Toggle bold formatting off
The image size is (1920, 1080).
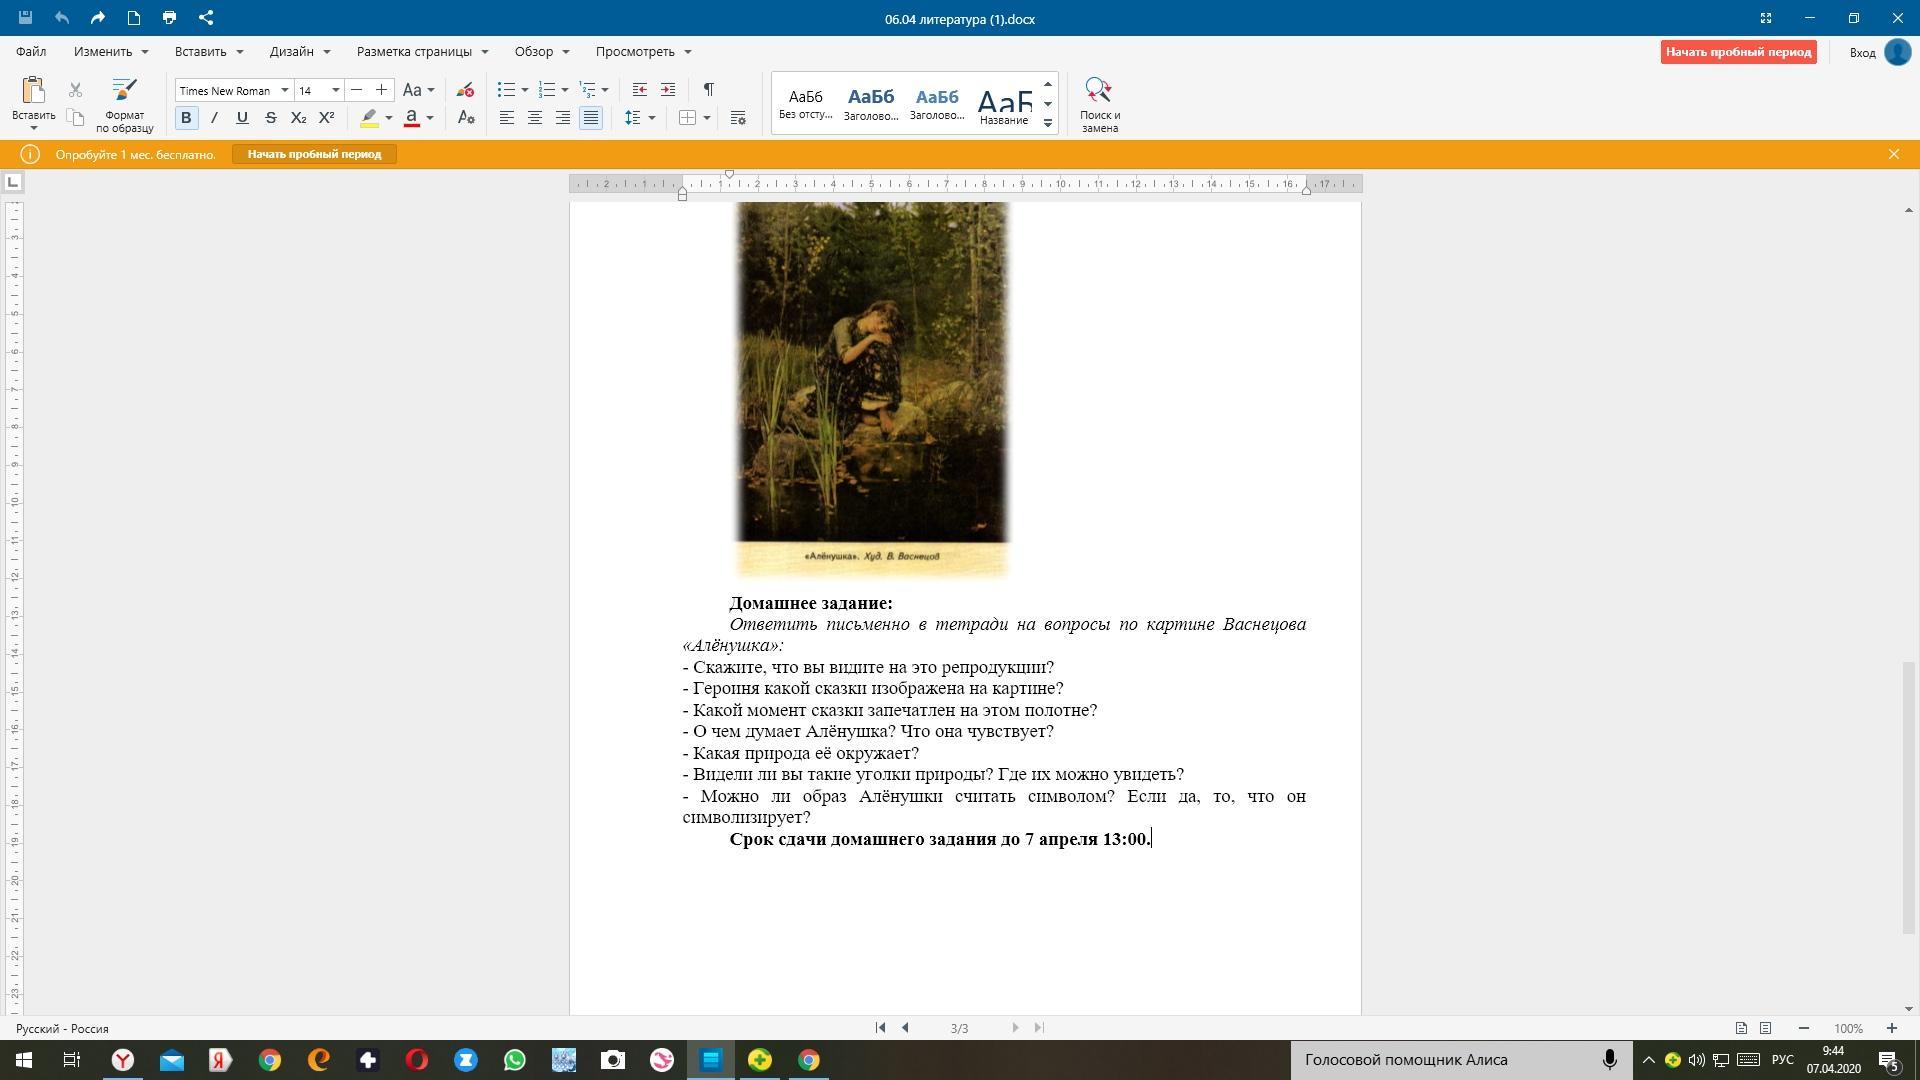tap(186, 118)
